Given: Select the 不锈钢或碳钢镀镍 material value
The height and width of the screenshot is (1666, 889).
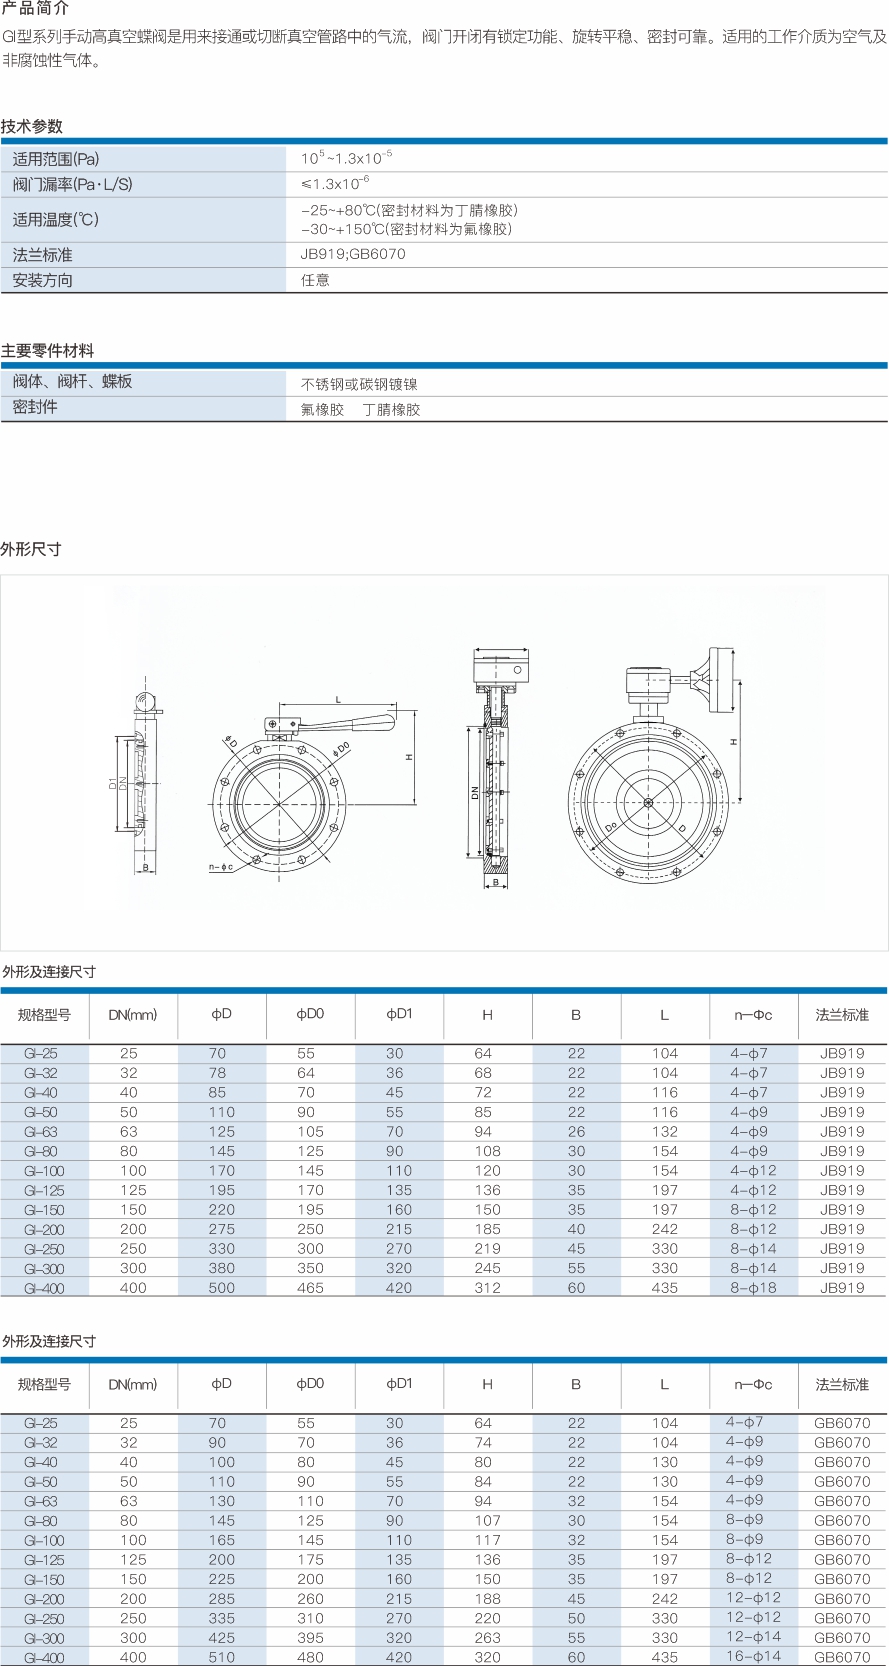Looking at the screenshot, I should click(x=359, y=384).
